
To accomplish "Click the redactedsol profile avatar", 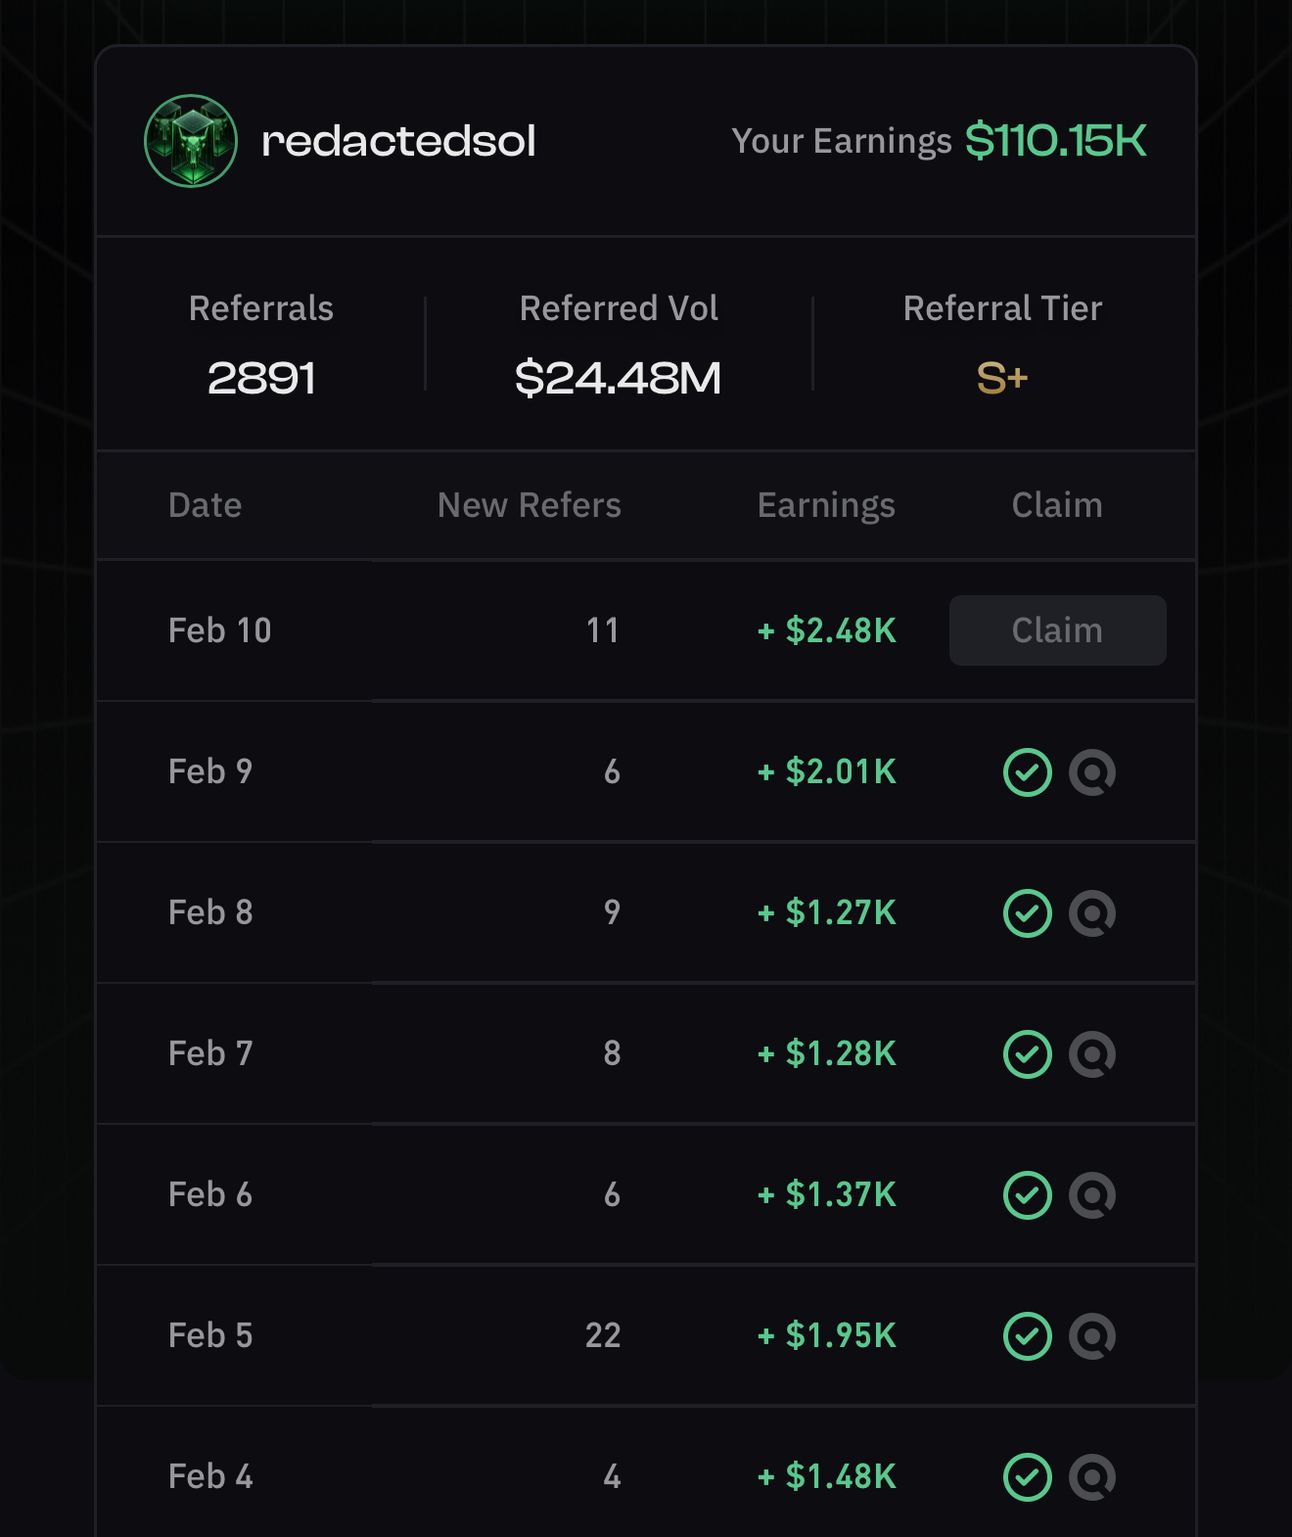I will coord(190,141).
